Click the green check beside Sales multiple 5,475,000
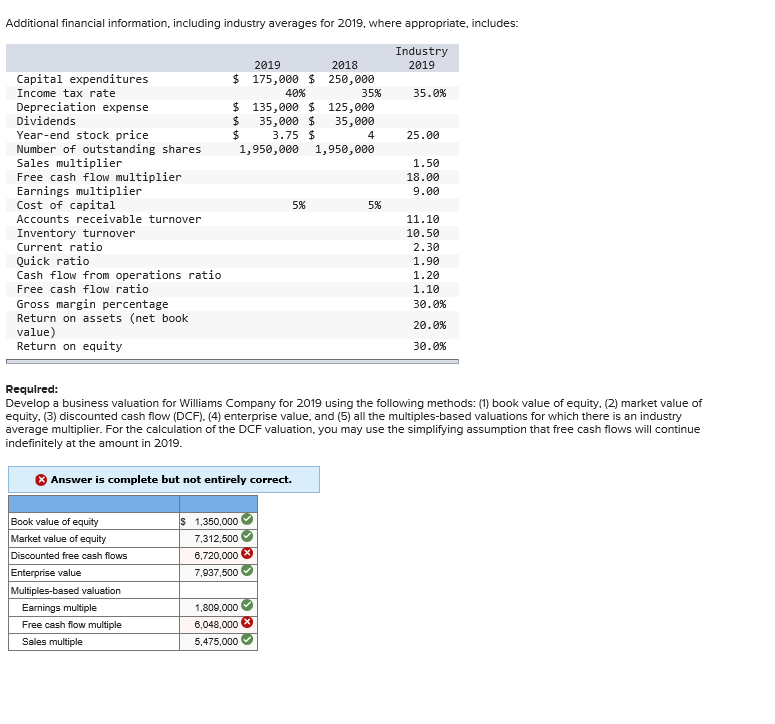The image size is (775, 724). click(x=247, y=639)
